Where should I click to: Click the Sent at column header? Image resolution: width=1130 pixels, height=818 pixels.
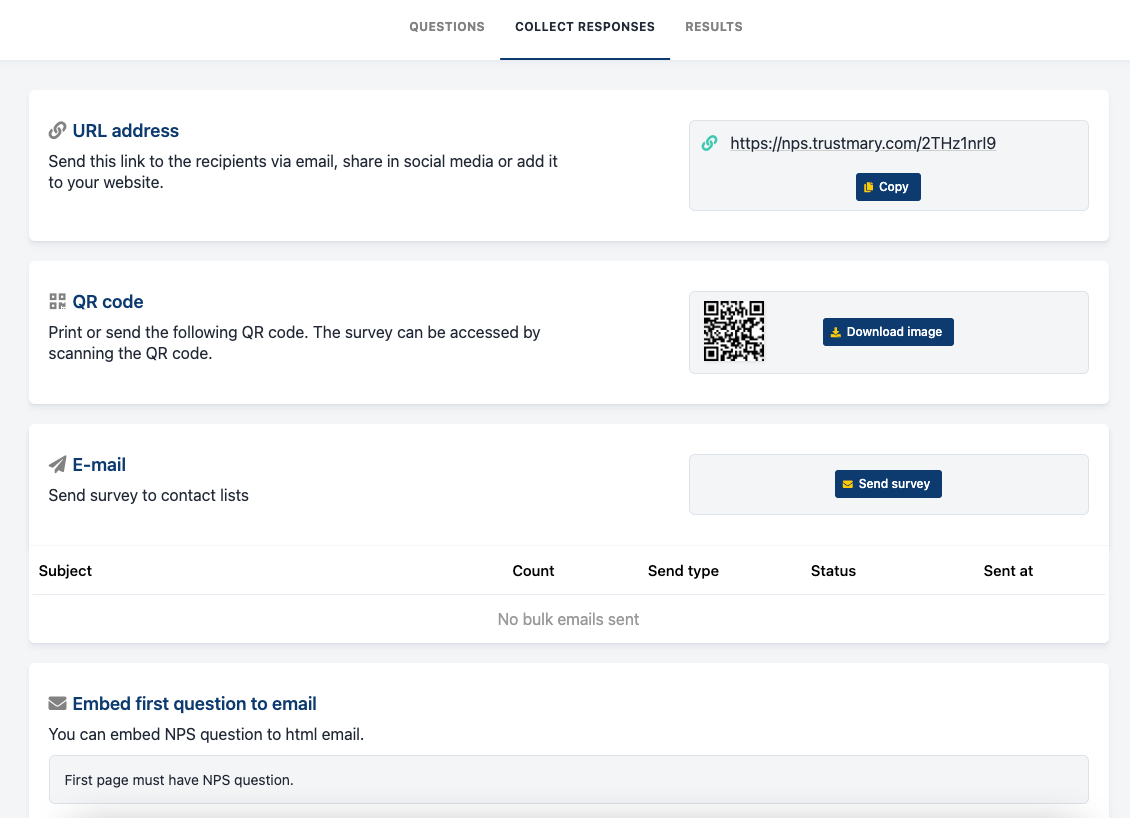[x=1008, y=571]
